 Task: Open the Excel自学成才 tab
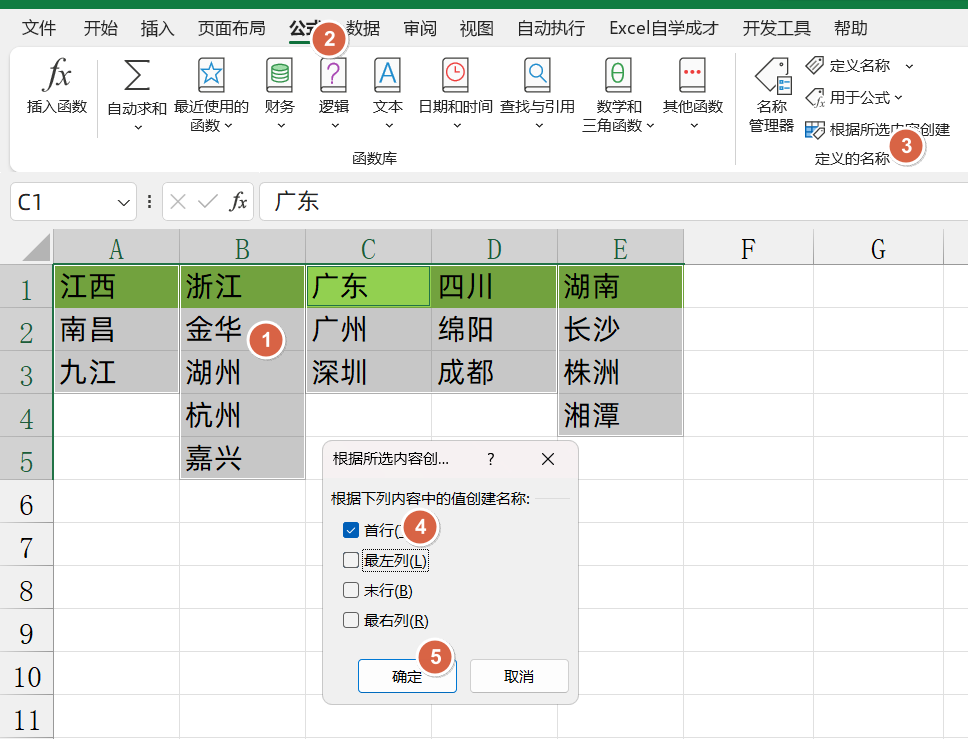pos(664,28)
